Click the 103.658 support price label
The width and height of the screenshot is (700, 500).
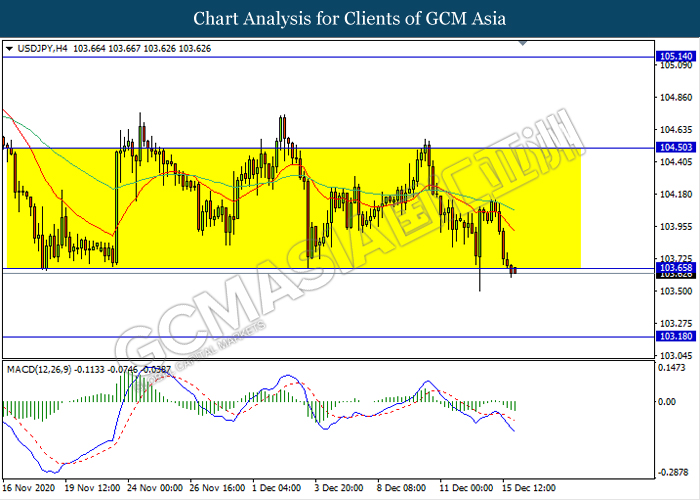coord(675,267)
